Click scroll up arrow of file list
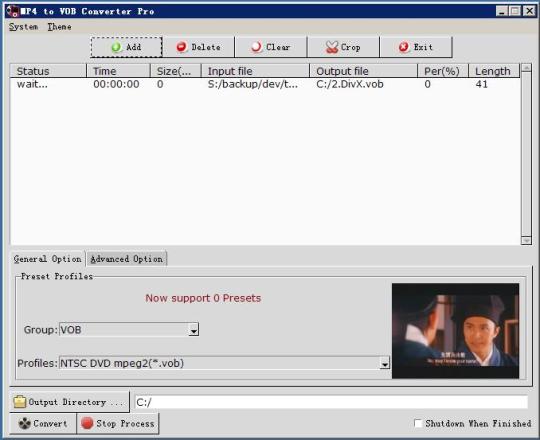 tap(526, 68)
